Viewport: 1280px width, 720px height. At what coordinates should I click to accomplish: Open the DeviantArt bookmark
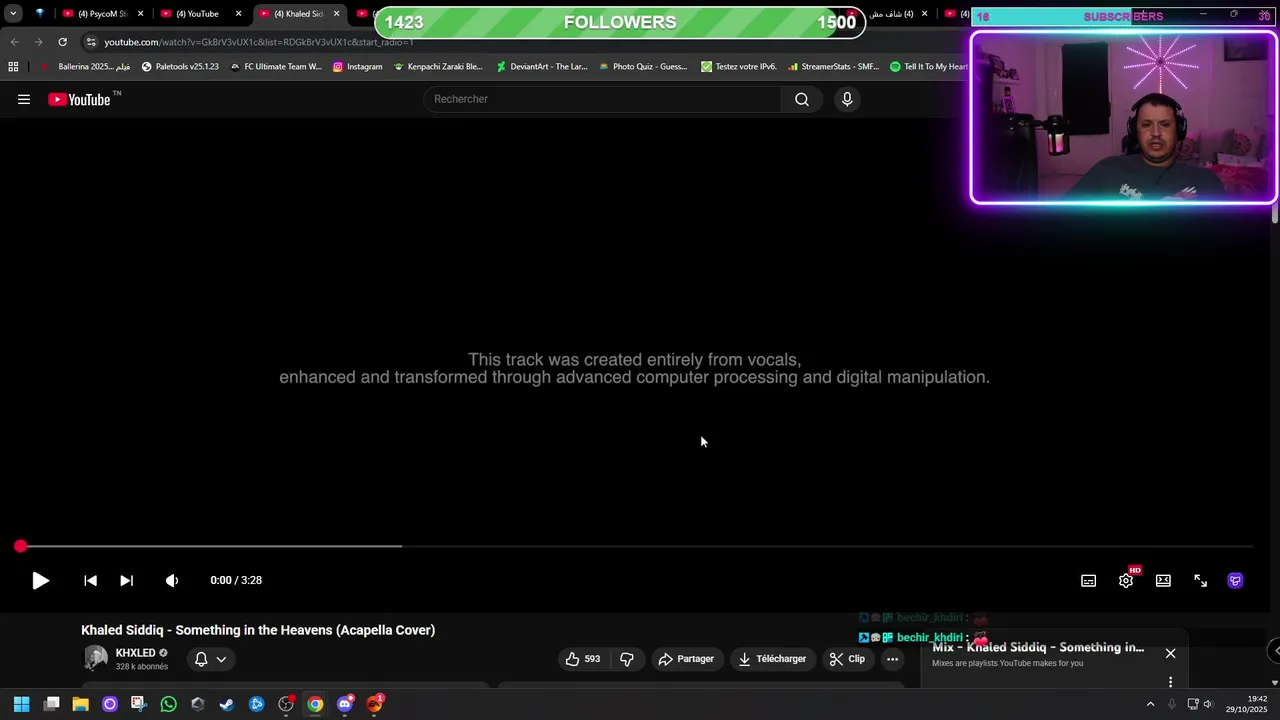click(542, 67)
